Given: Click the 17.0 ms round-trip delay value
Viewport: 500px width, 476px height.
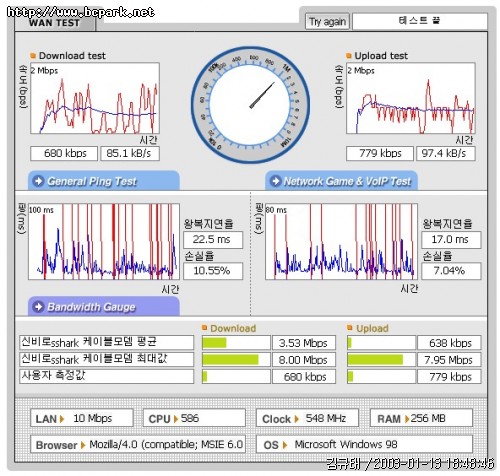Looking at the screenshot, I should point(451,240).
